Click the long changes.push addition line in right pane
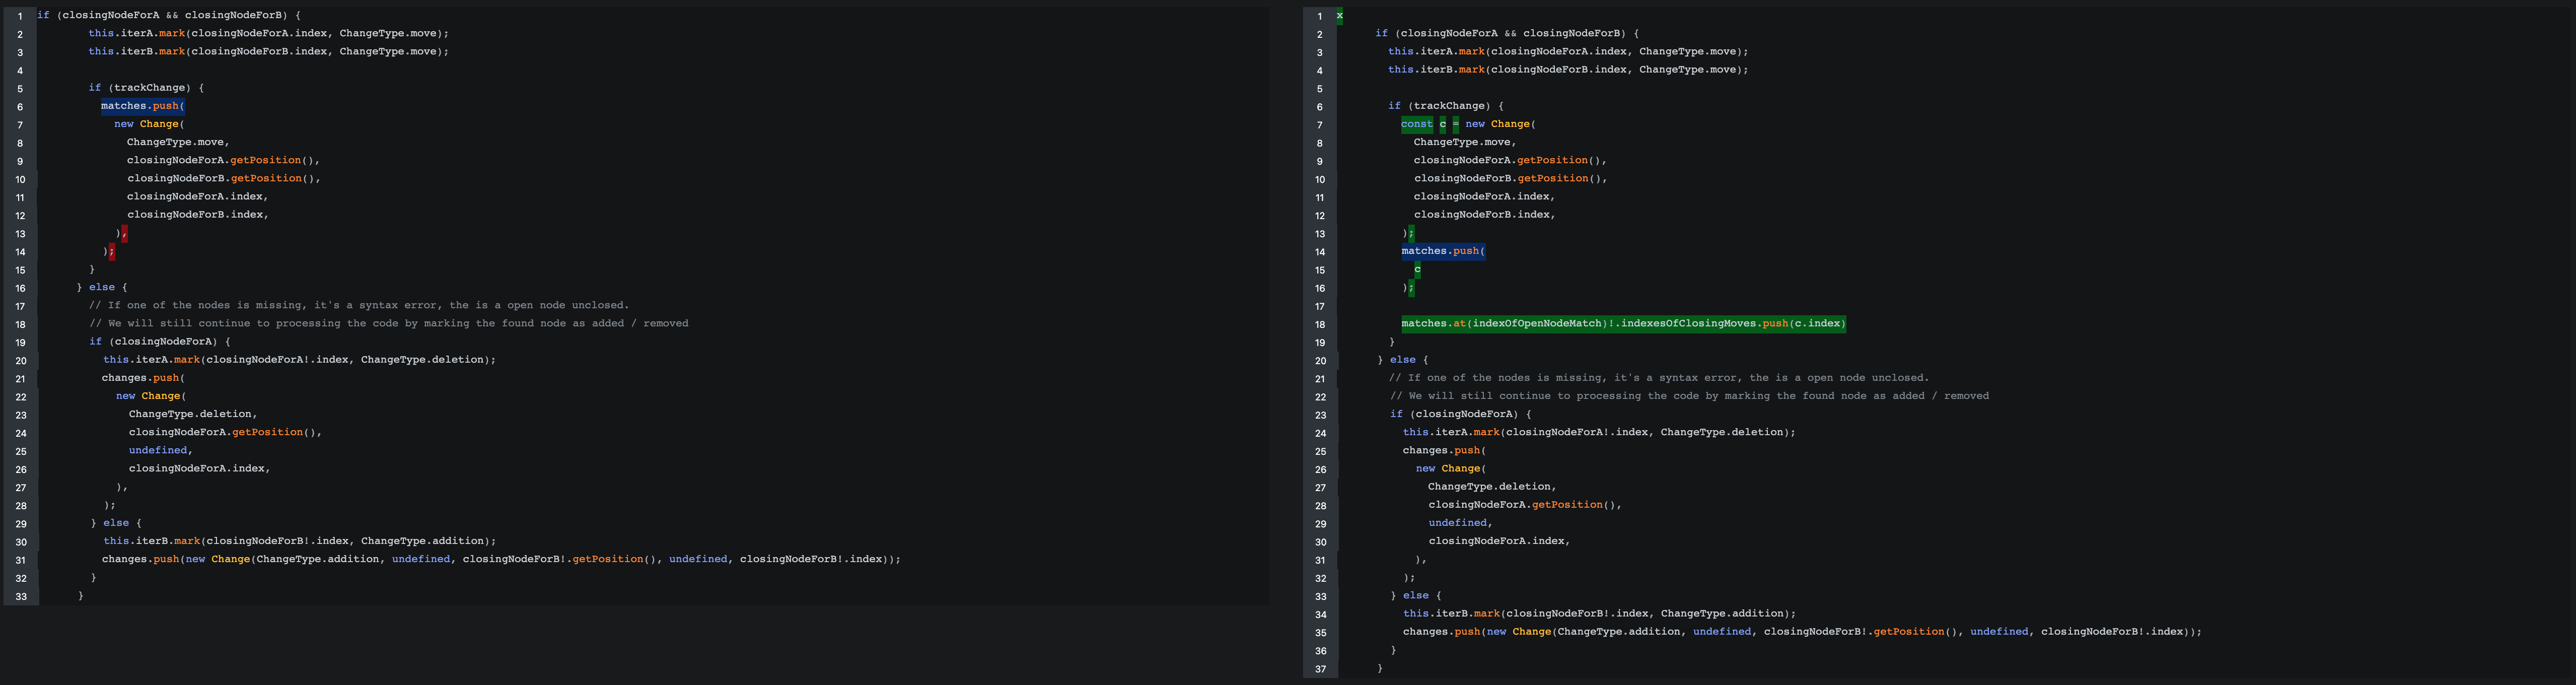The width and height of the screenshot is (2576, 685). click(x=1803, y=631)
